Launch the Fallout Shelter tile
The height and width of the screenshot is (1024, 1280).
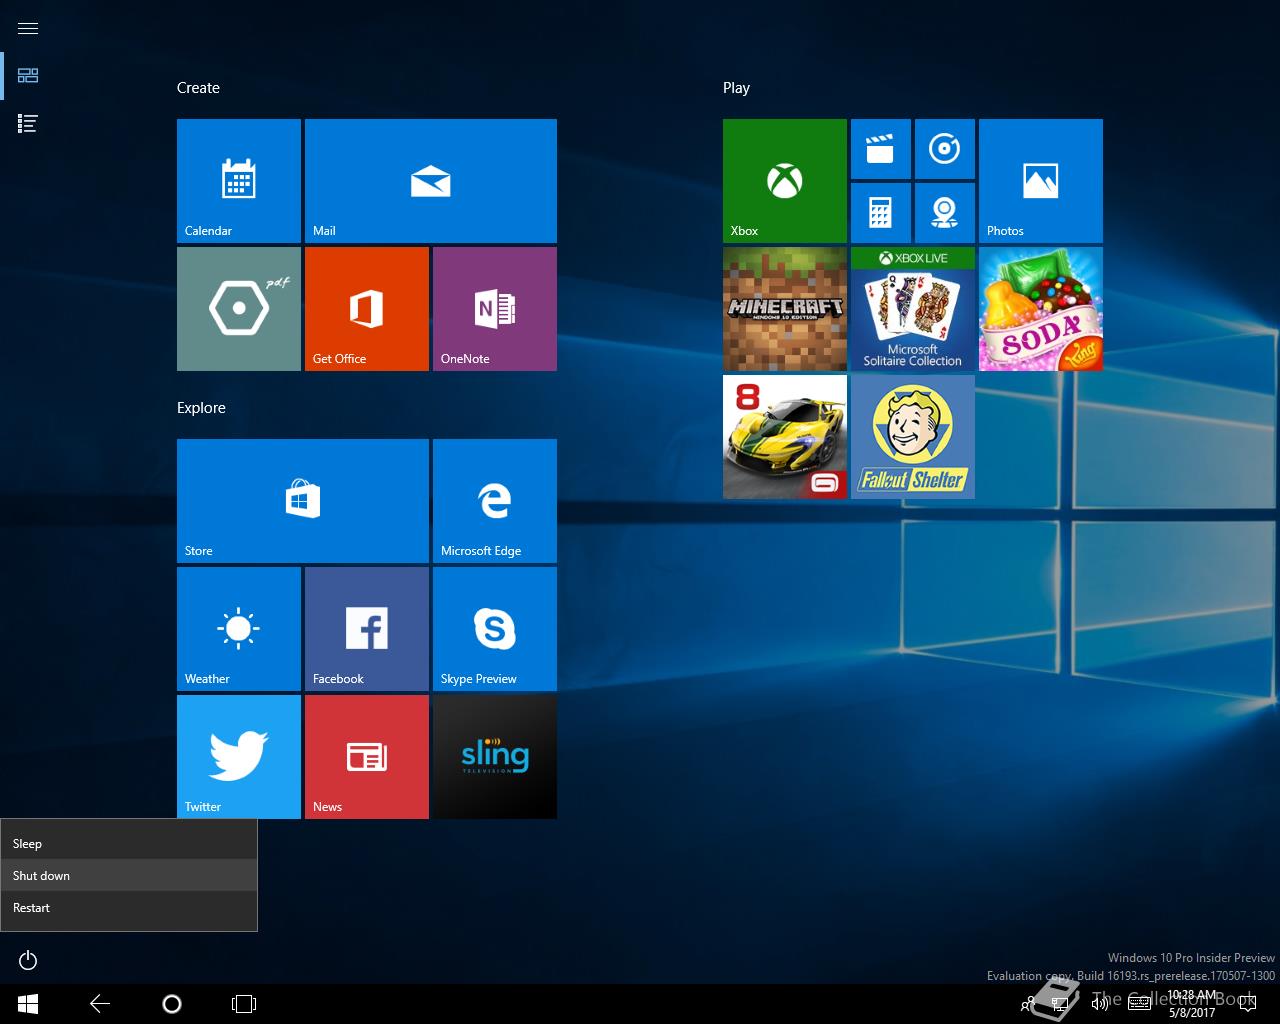(913, 437)
